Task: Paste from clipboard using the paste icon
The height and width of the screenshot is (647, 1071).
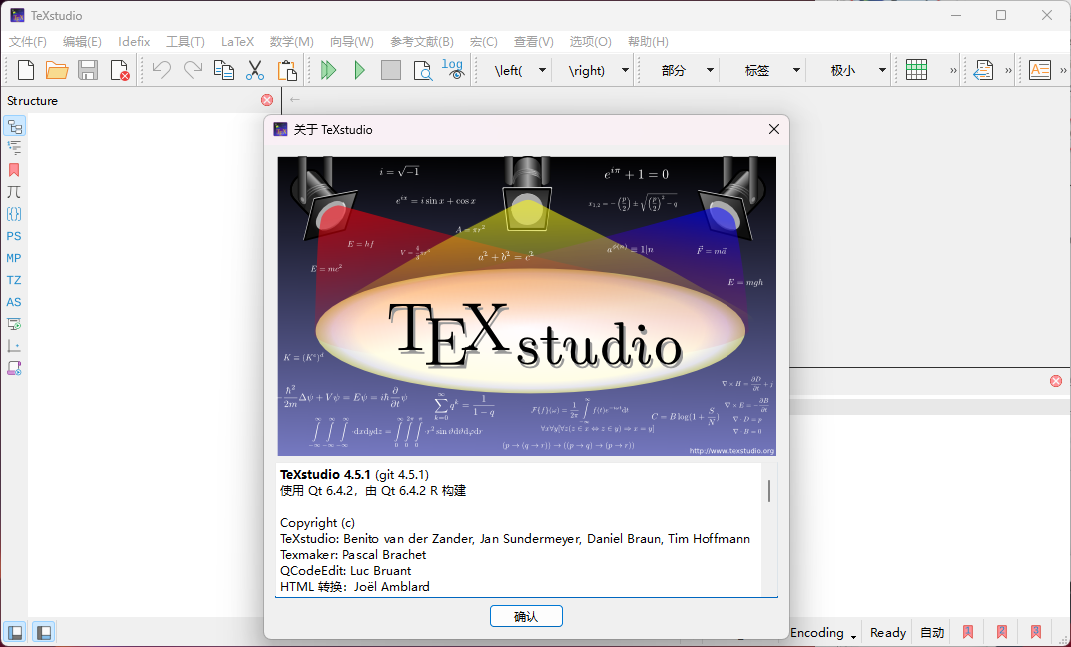Action: click(x=287, y=70)
